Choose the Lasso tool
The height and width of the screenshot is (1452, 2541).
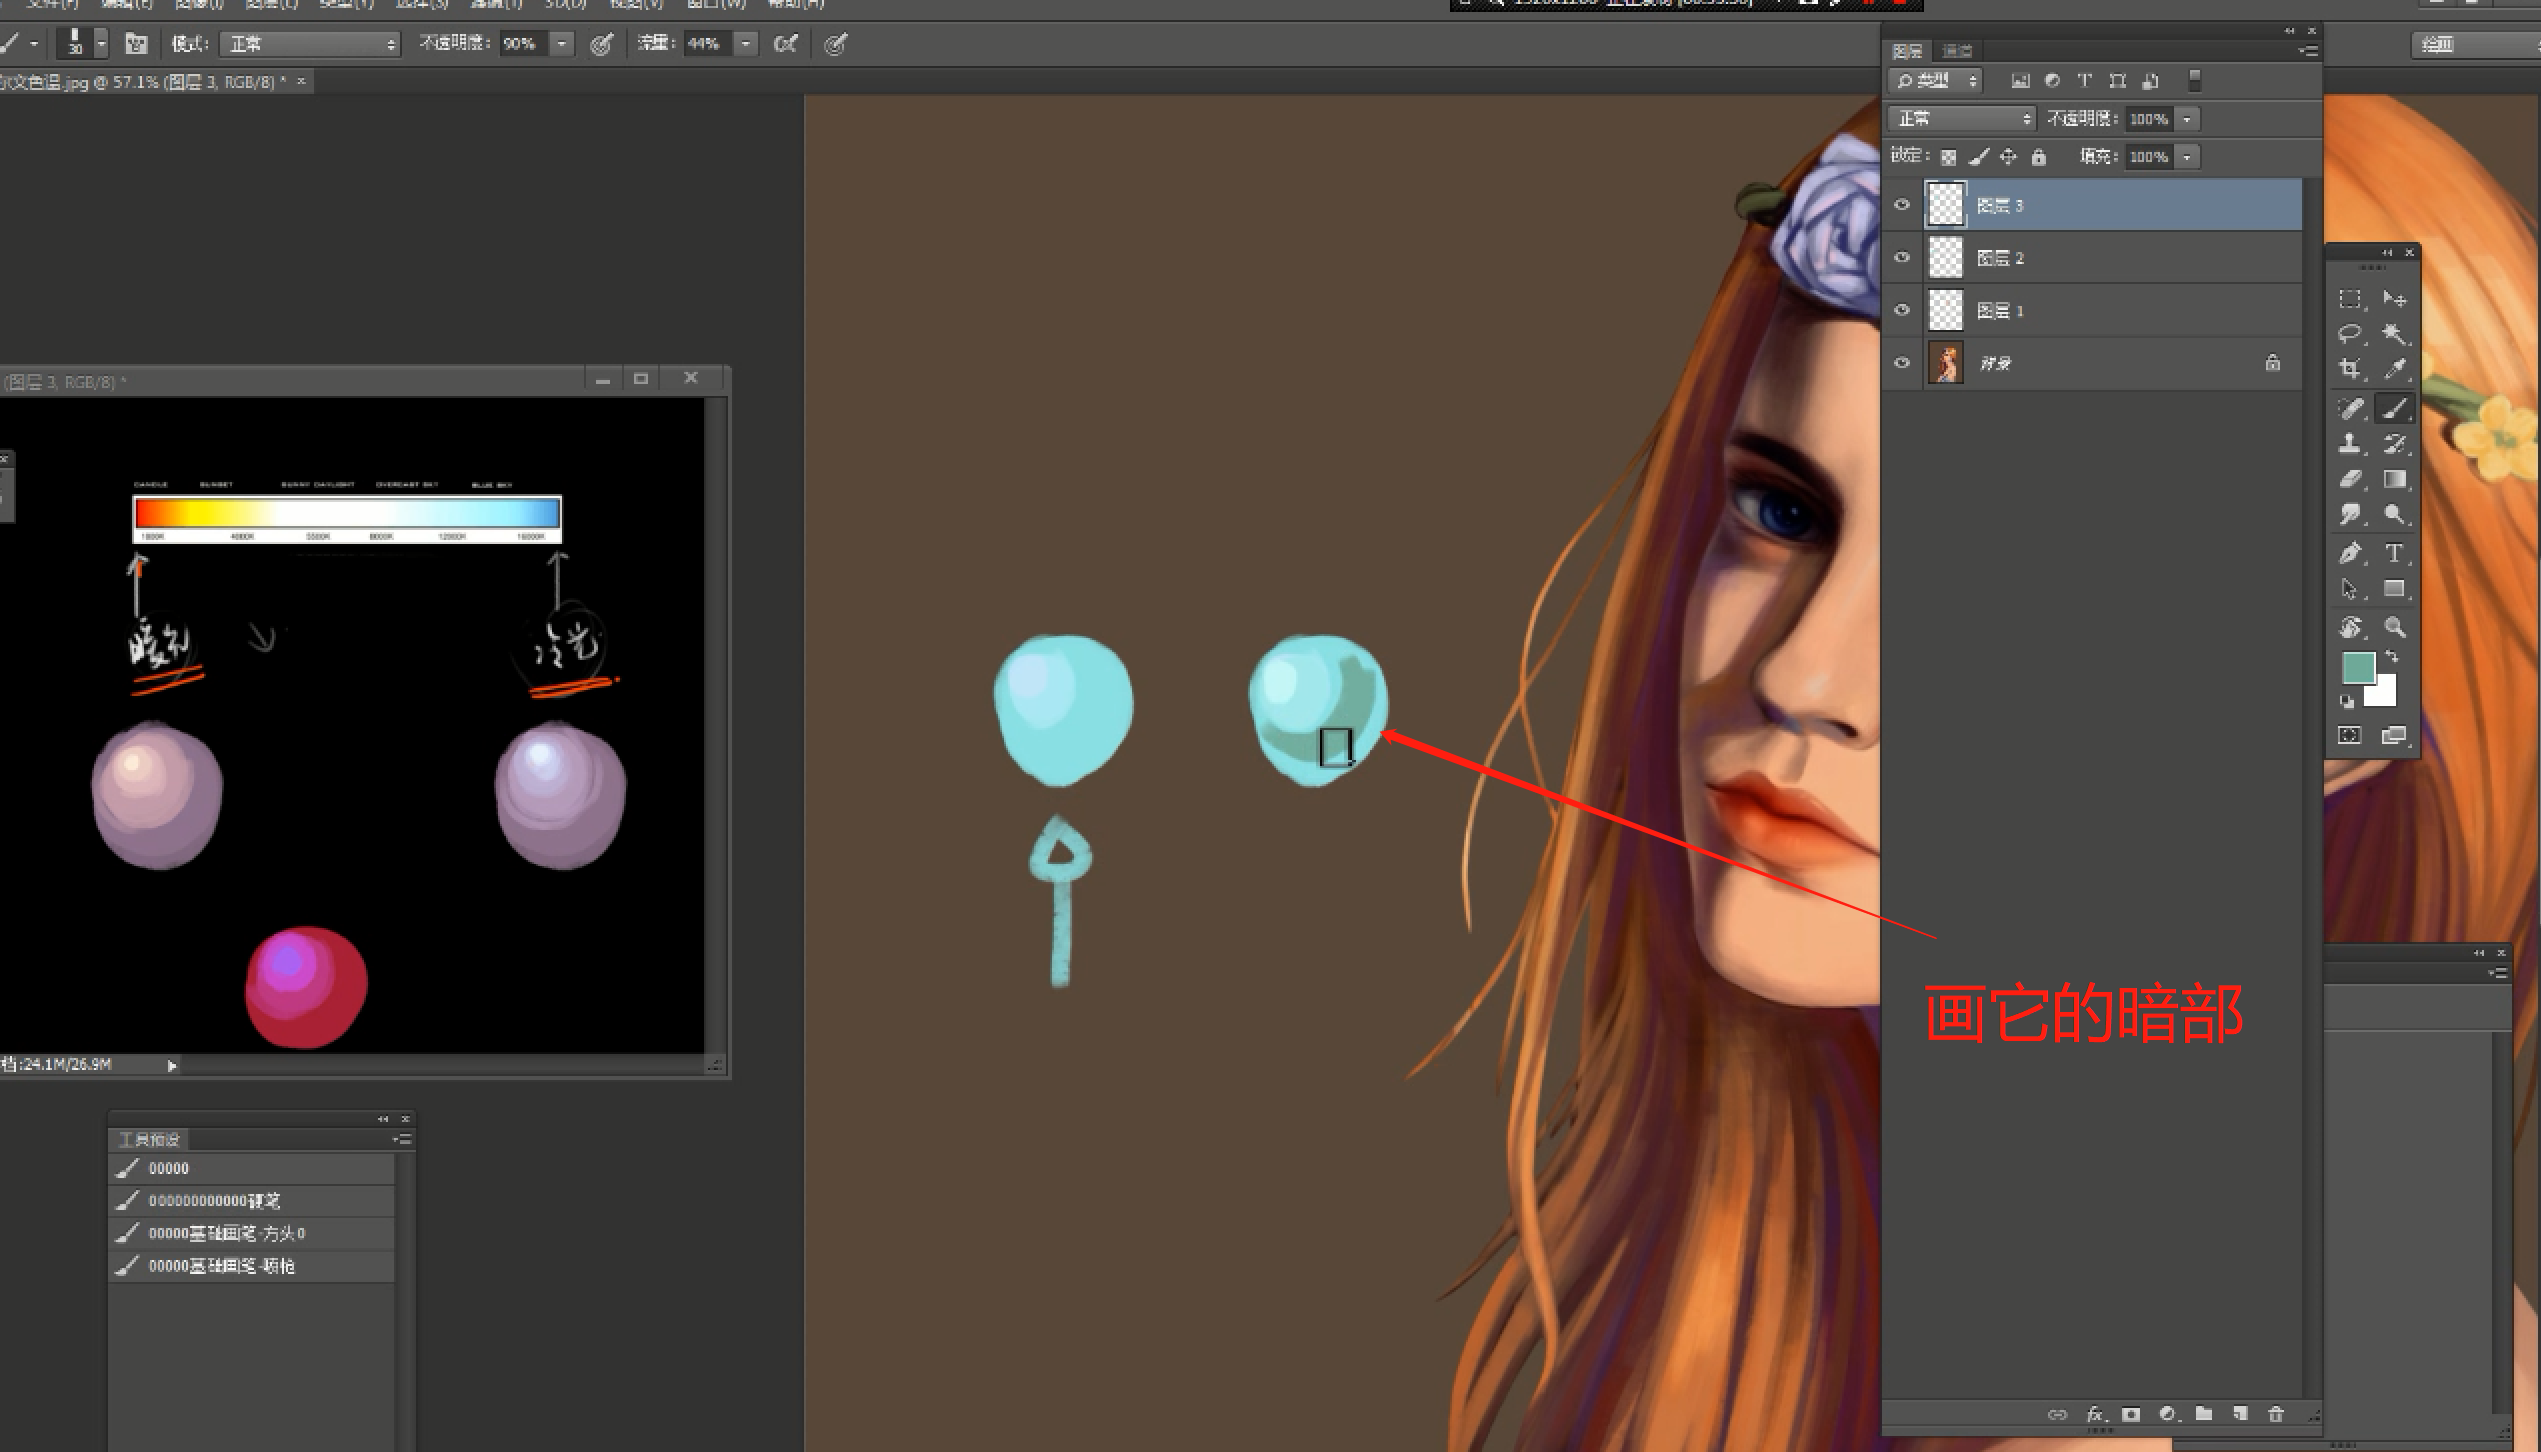[x=2350, y=333]
